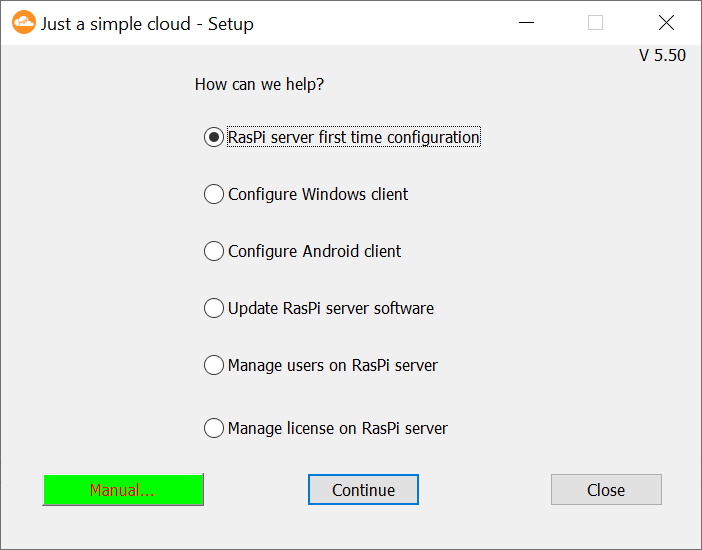This screenshot has height=550, width=702.
Task: Click the orange cloud app icon
Action: (x=24, y=23)
